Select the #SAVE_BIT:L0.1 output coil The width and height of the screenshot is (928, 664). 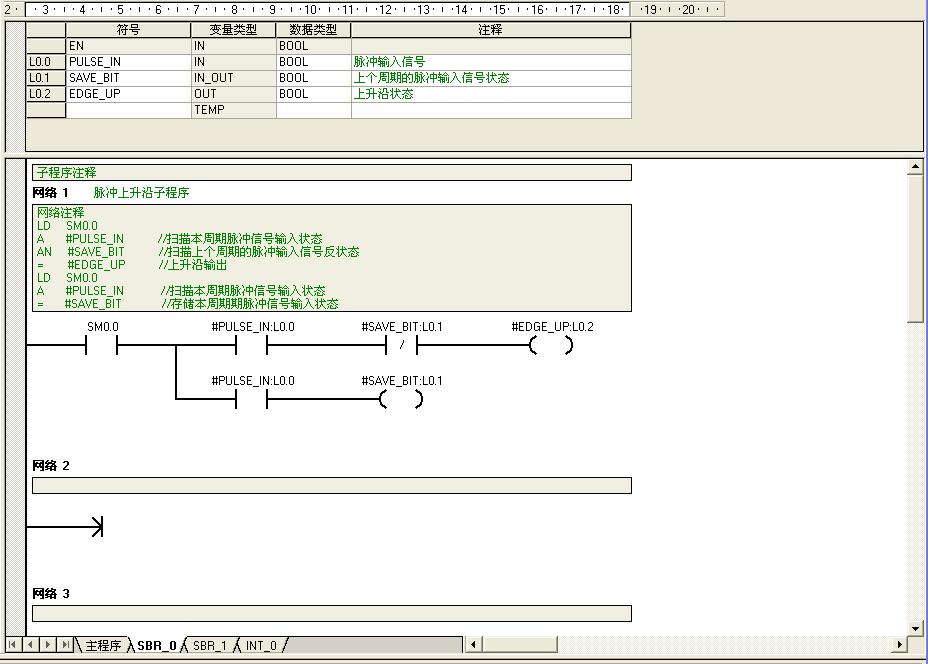click(401, 399)
